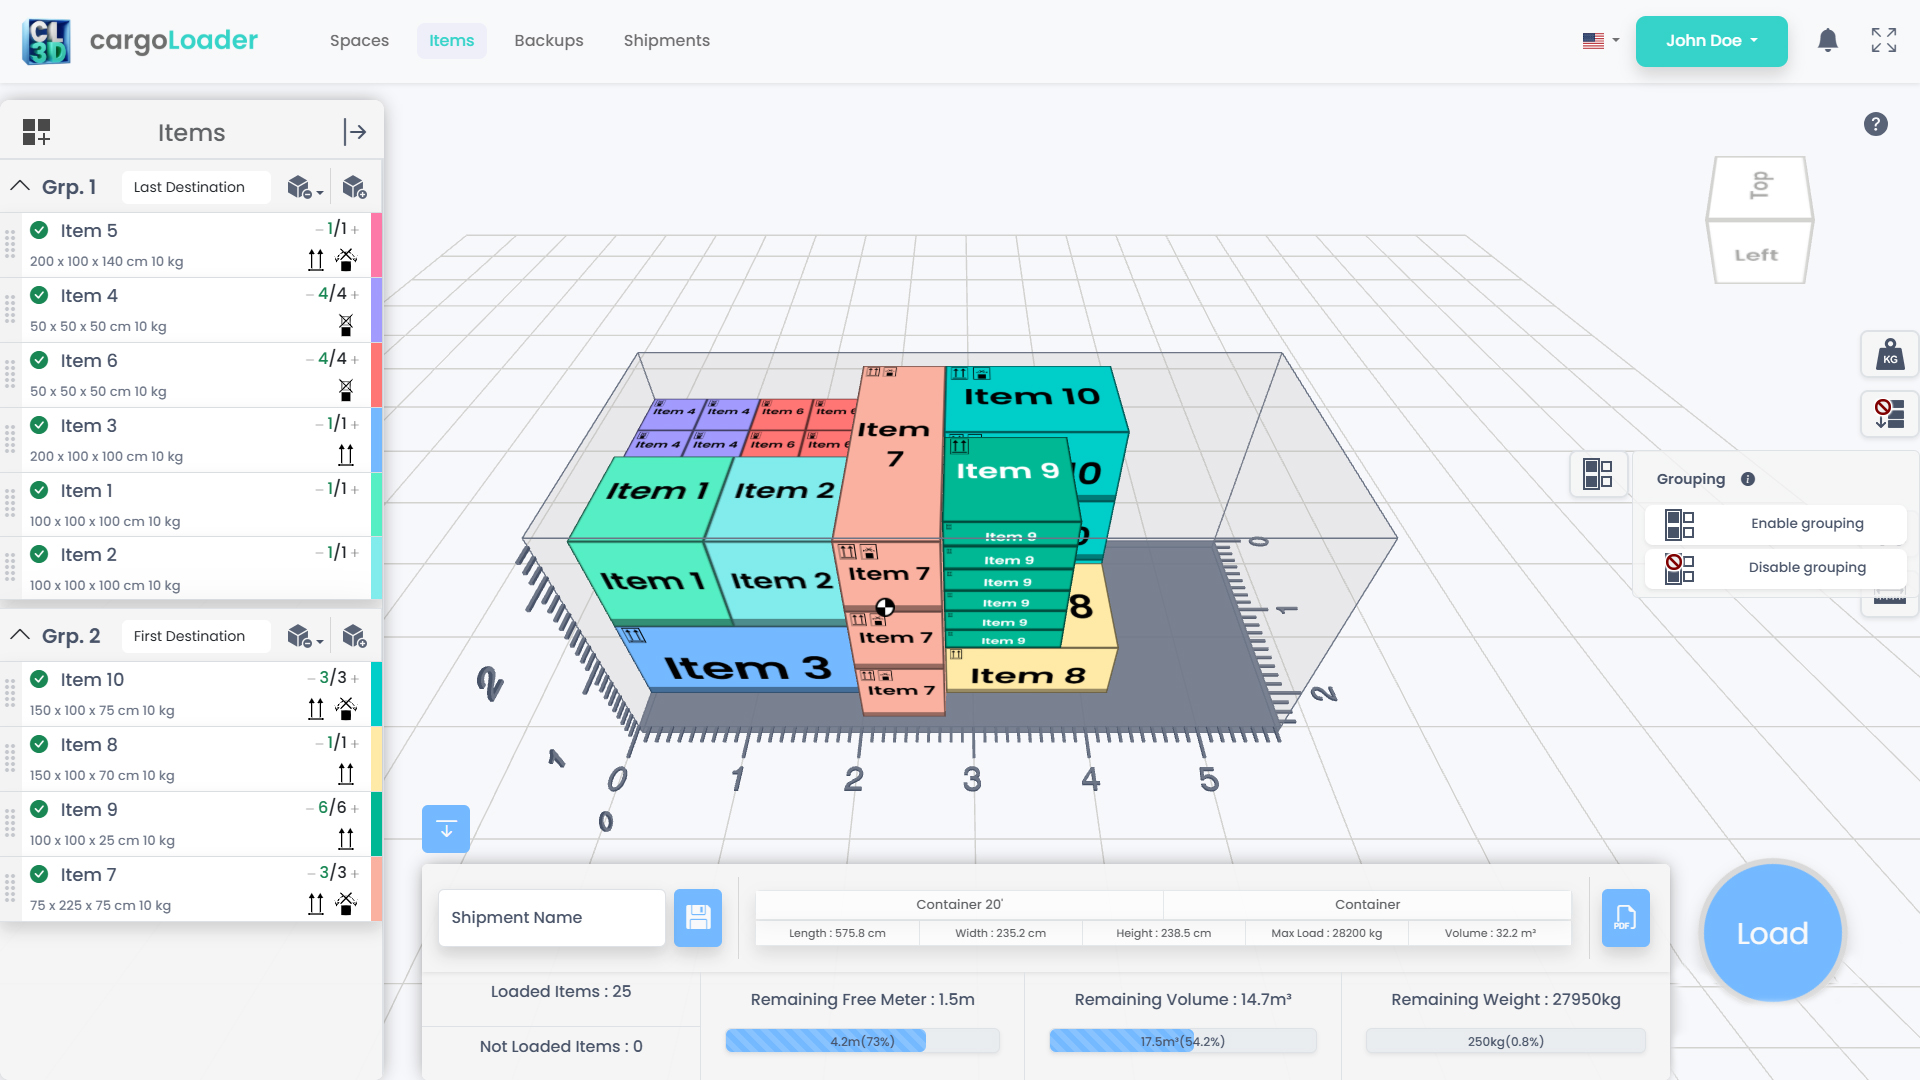Click the Item 5 pink color swatch

coord(377,245)
